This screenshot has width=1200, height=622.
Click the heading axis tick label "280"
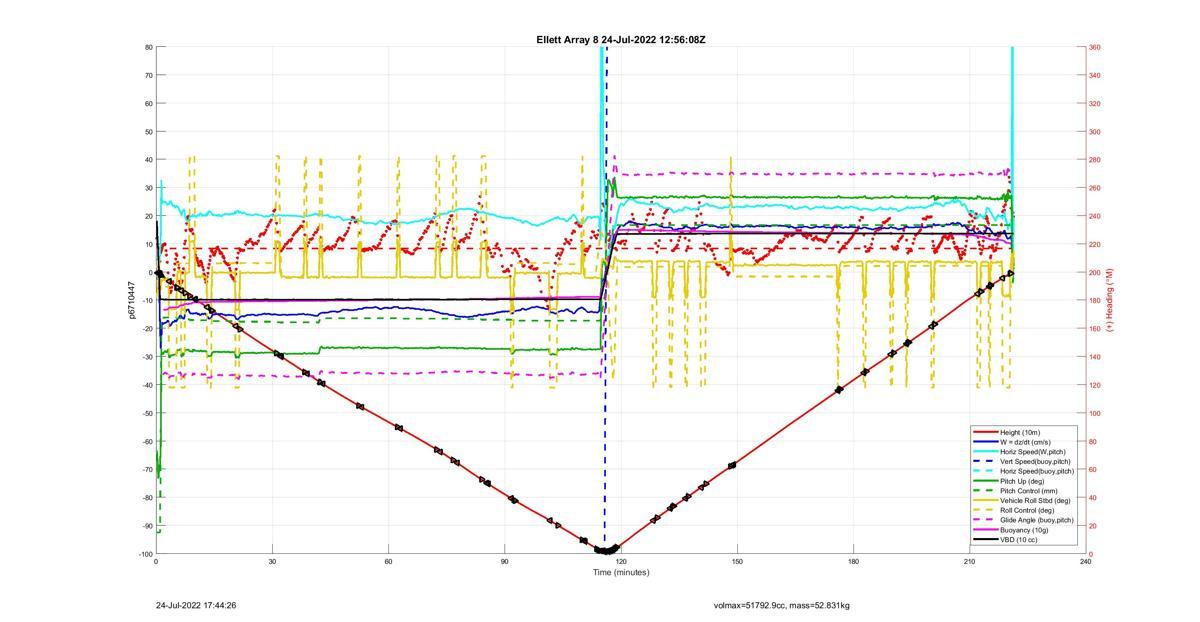click(x=1095, y=160)
